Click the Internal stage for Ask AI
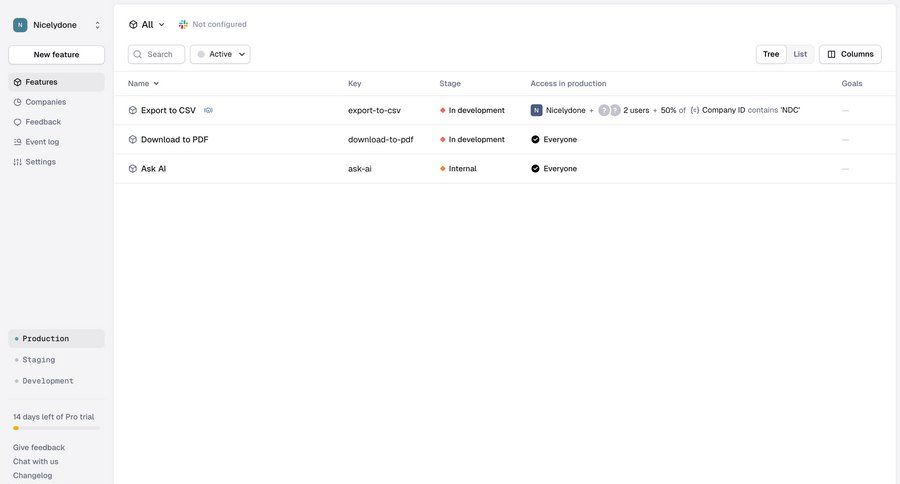This screenshot has height=484, width=900. (x=458, y=169)
